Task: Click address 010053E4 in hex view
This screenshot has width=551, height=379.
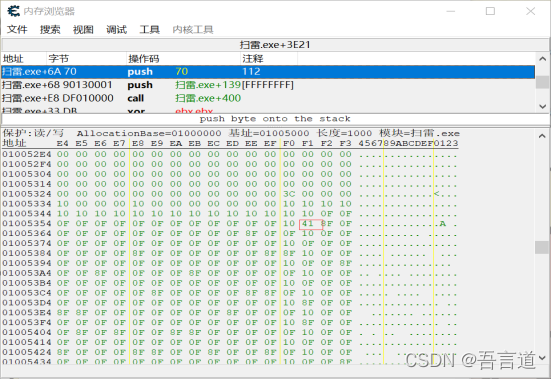Action: 27,313
